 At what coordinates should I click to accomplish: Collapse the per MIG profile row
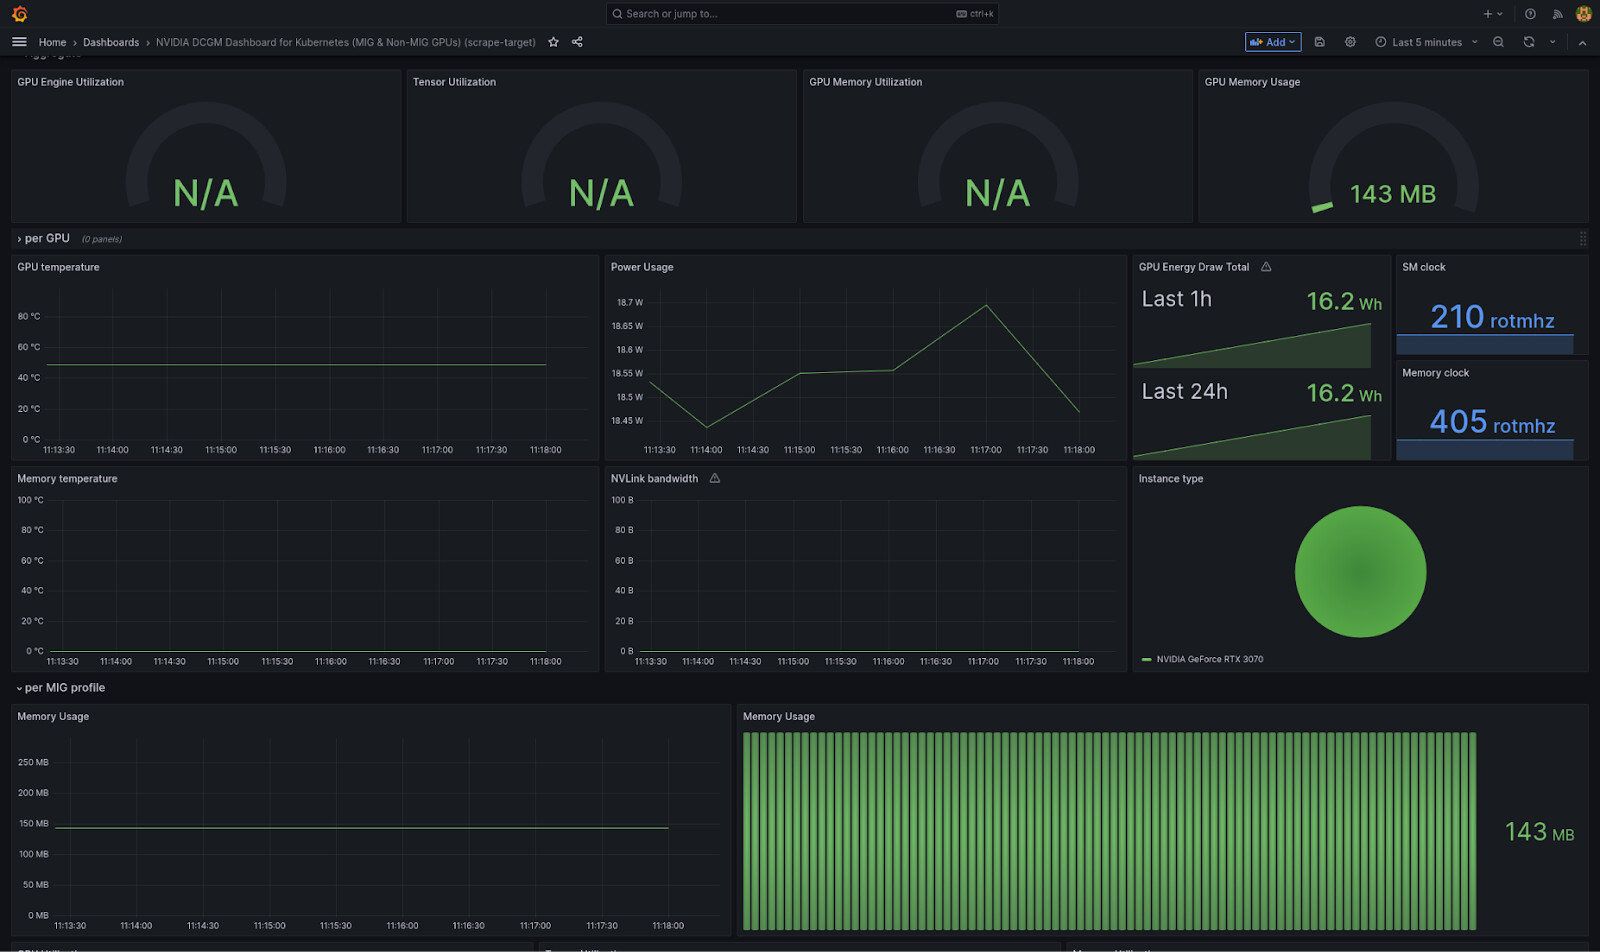click(x=63, y=688)
